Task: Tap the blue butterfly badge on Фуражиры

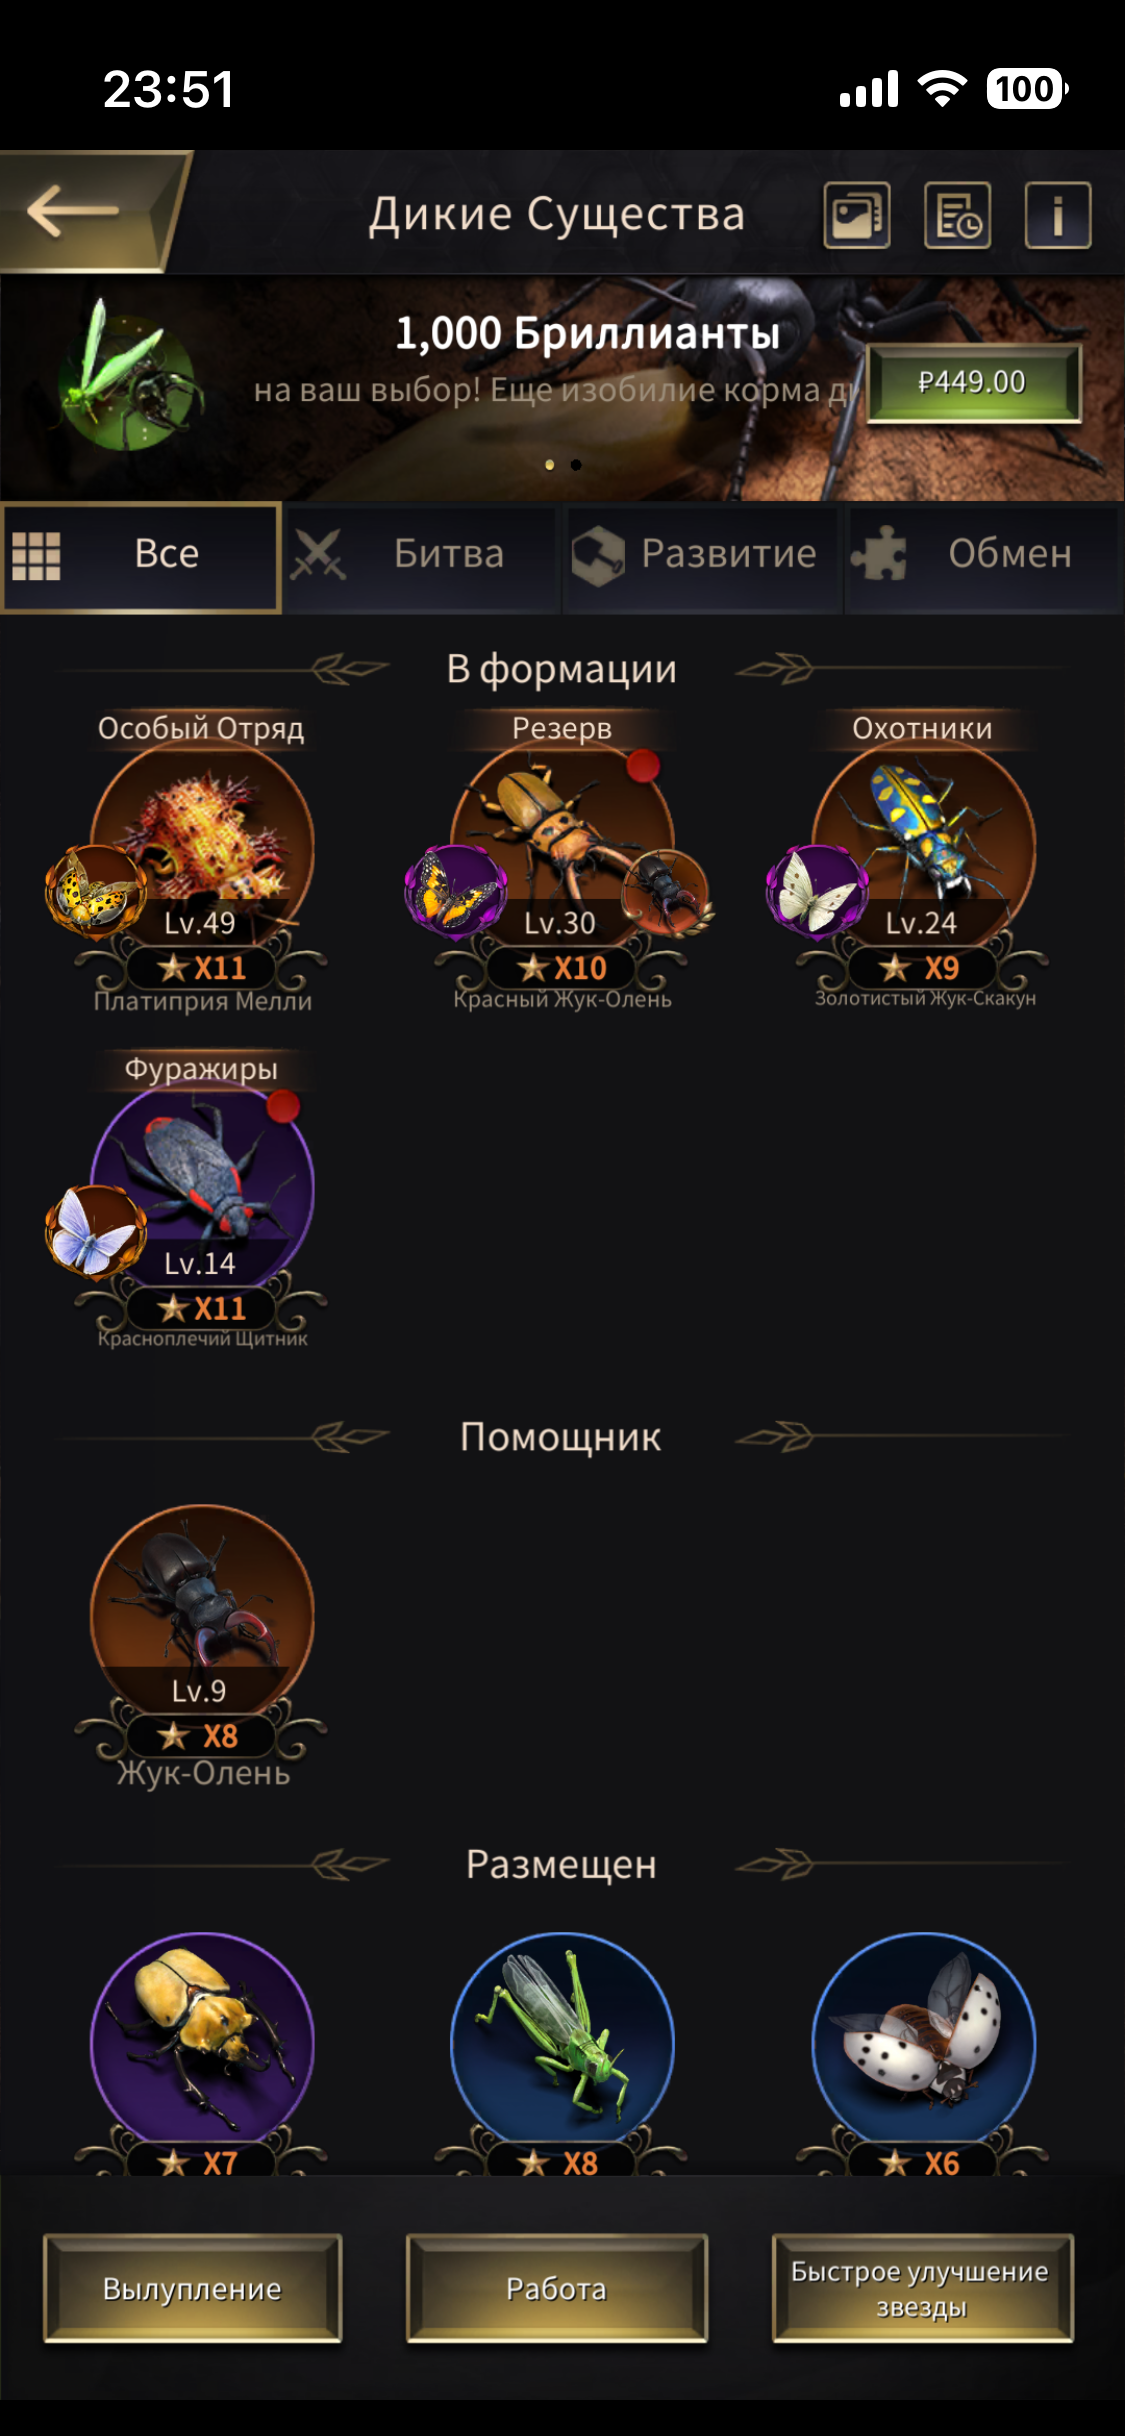Action: pos(96,1232)
